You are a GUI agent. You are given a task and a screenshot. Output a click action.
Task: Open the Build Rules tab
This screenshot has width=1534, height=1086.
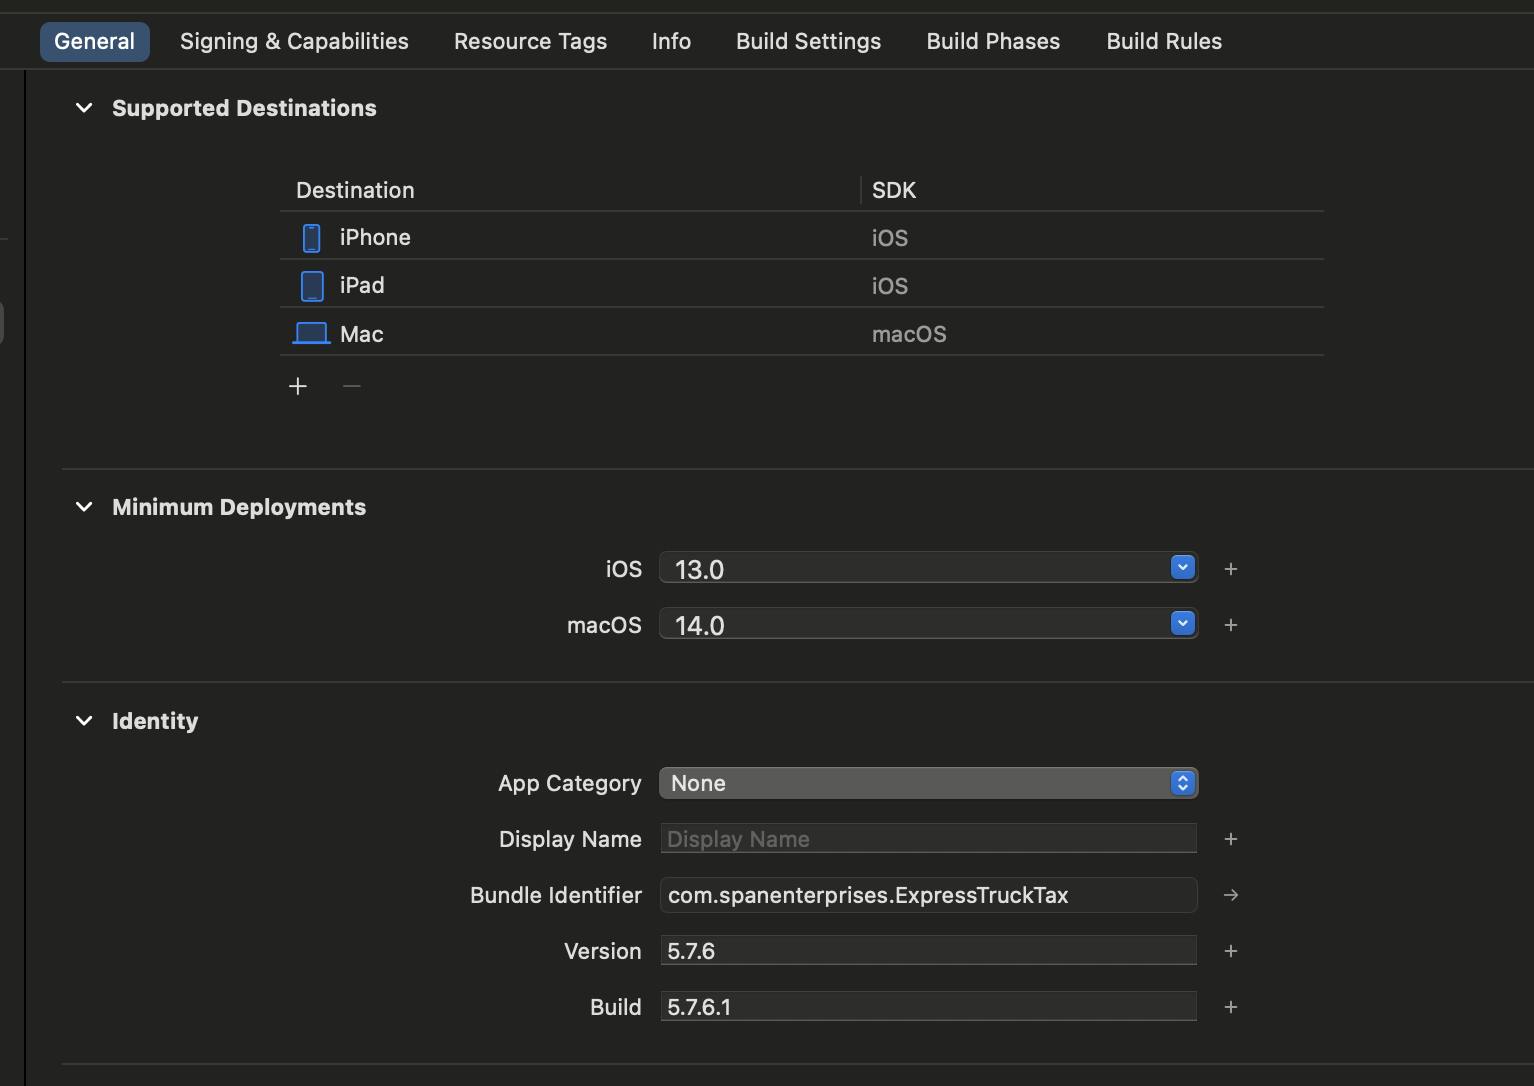pyautogui.click(x=1164, y=42)
